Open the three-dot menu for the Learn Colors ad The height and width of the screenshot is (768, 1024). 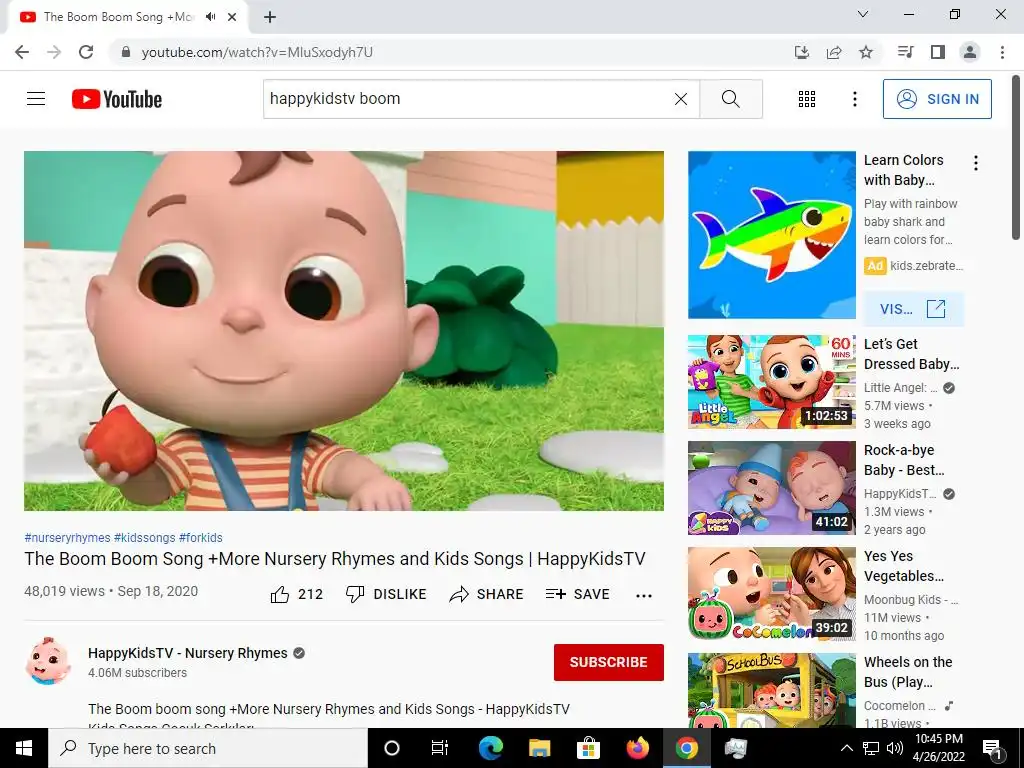[x=976, y=163]
